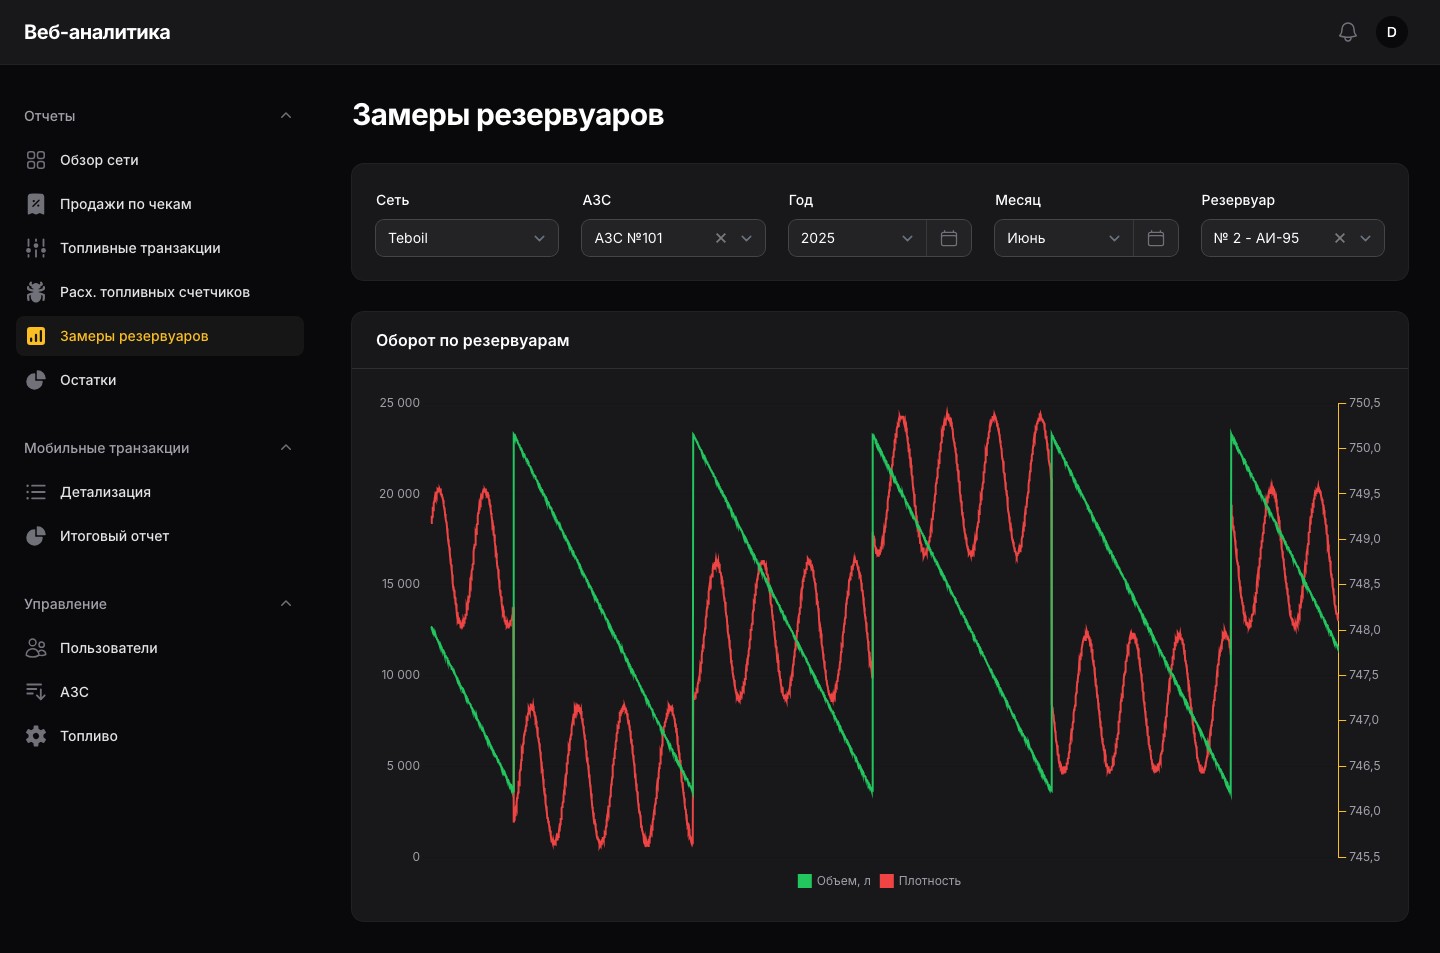Click the Пользователи users icon

(36, 648)
